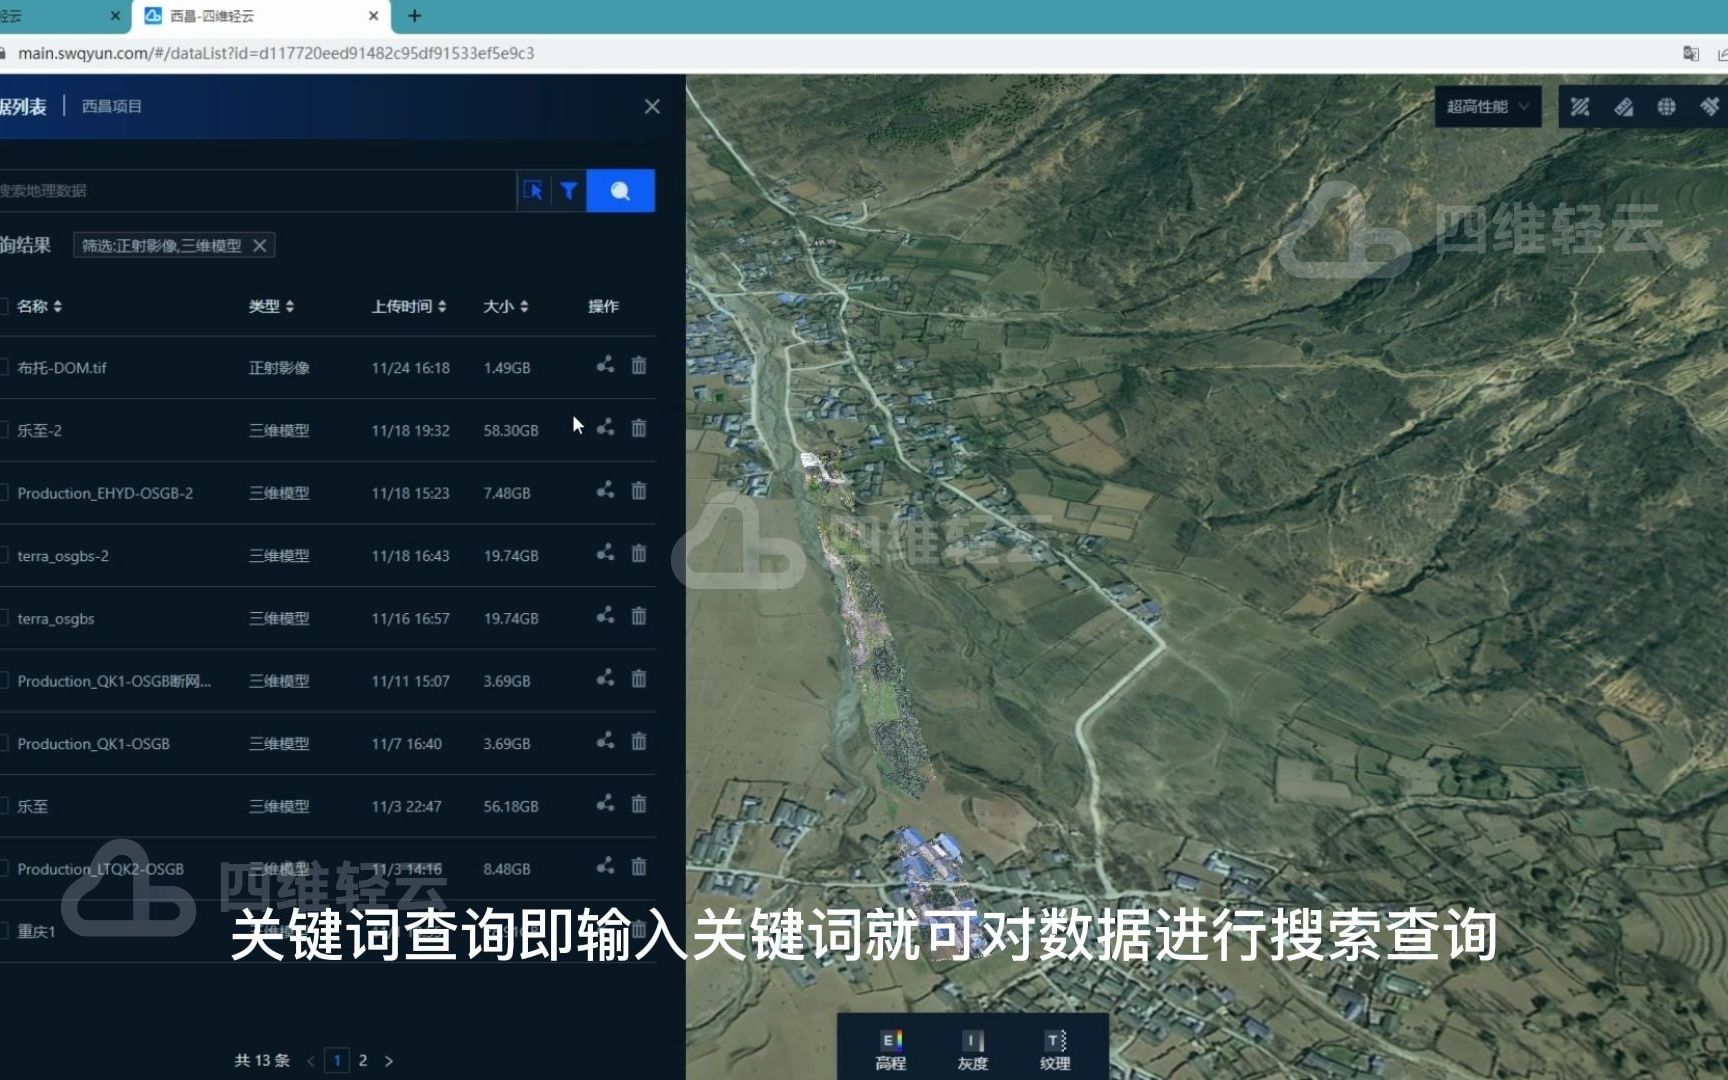This screenshot has width=1728, height=1080.
Task: Share the 乐至 model
Action: (x=605, y=804)
